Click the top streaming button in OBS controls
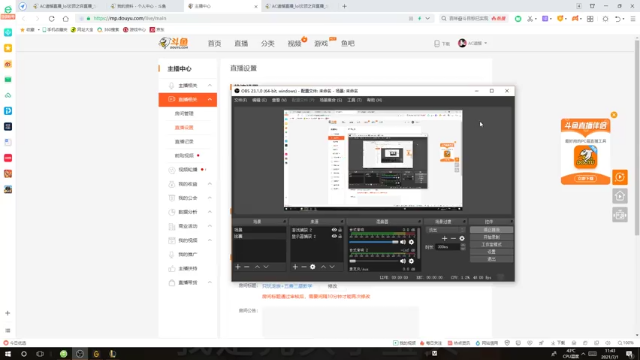The image size is (640, 360). (x=491, y=230)
